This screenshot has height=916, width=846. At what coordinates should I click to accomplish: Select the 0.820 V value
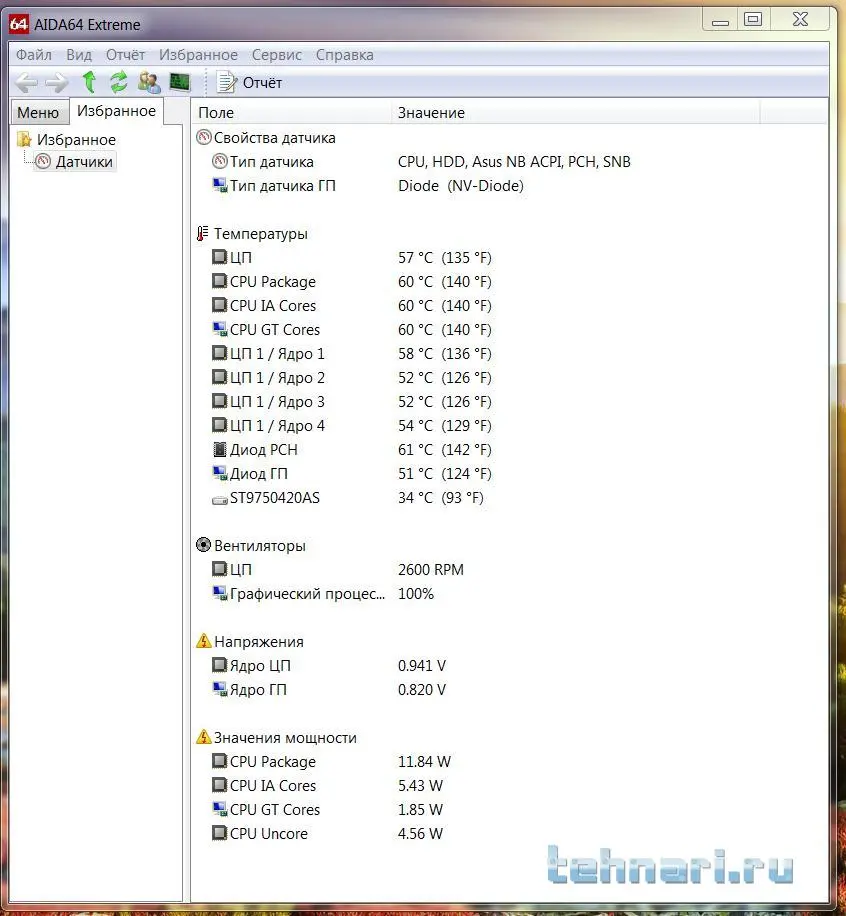421,690
